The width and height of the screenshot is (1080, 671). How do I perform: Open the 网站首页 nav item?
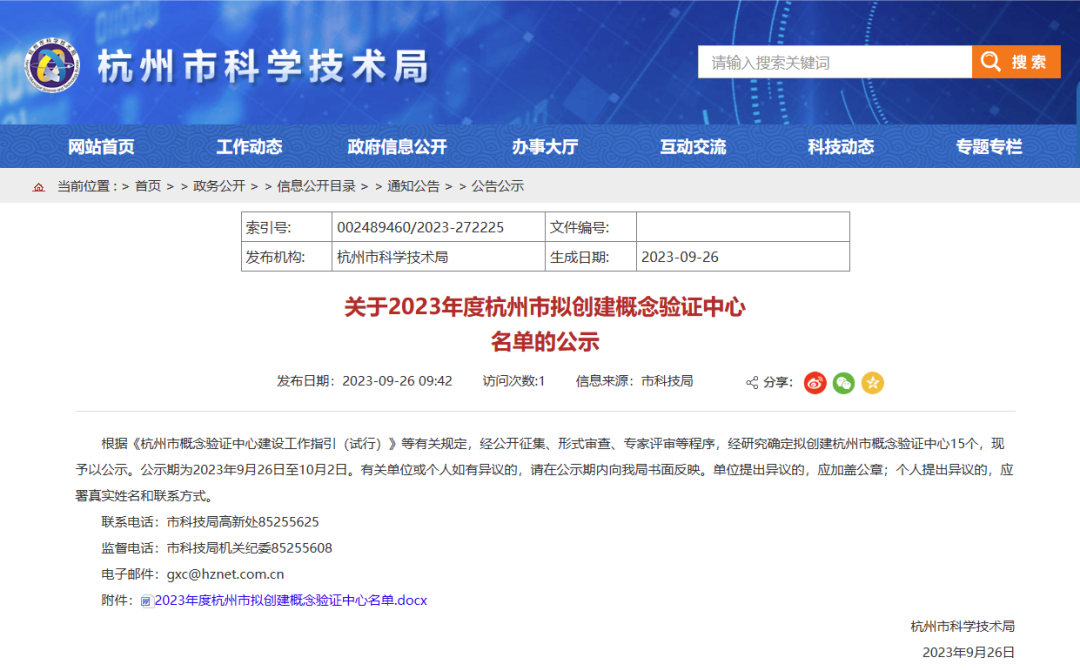point(101,147)
